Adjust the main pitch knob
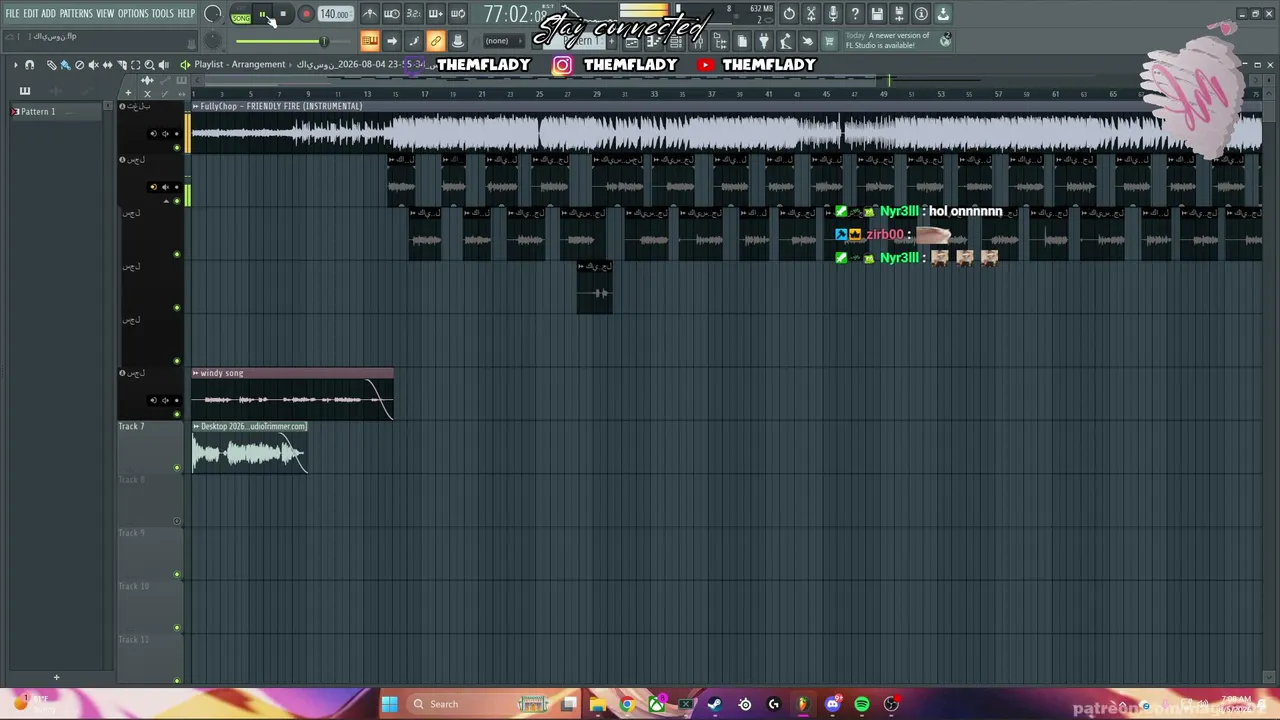1280x720 pixels. coord(212,41)
